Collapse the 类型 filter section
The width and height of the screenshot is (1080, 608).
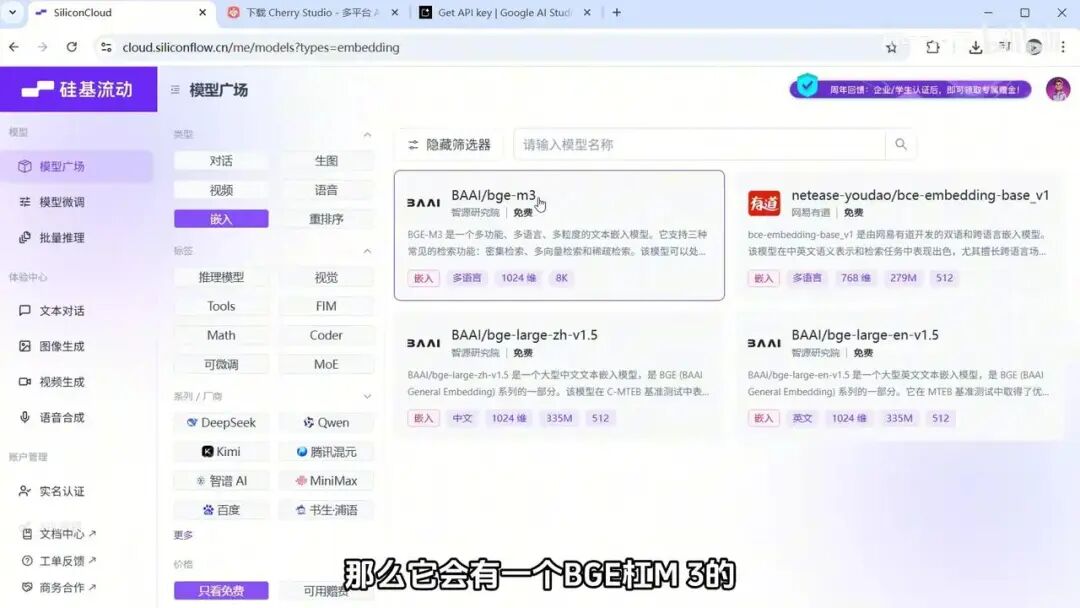point(367,134)
